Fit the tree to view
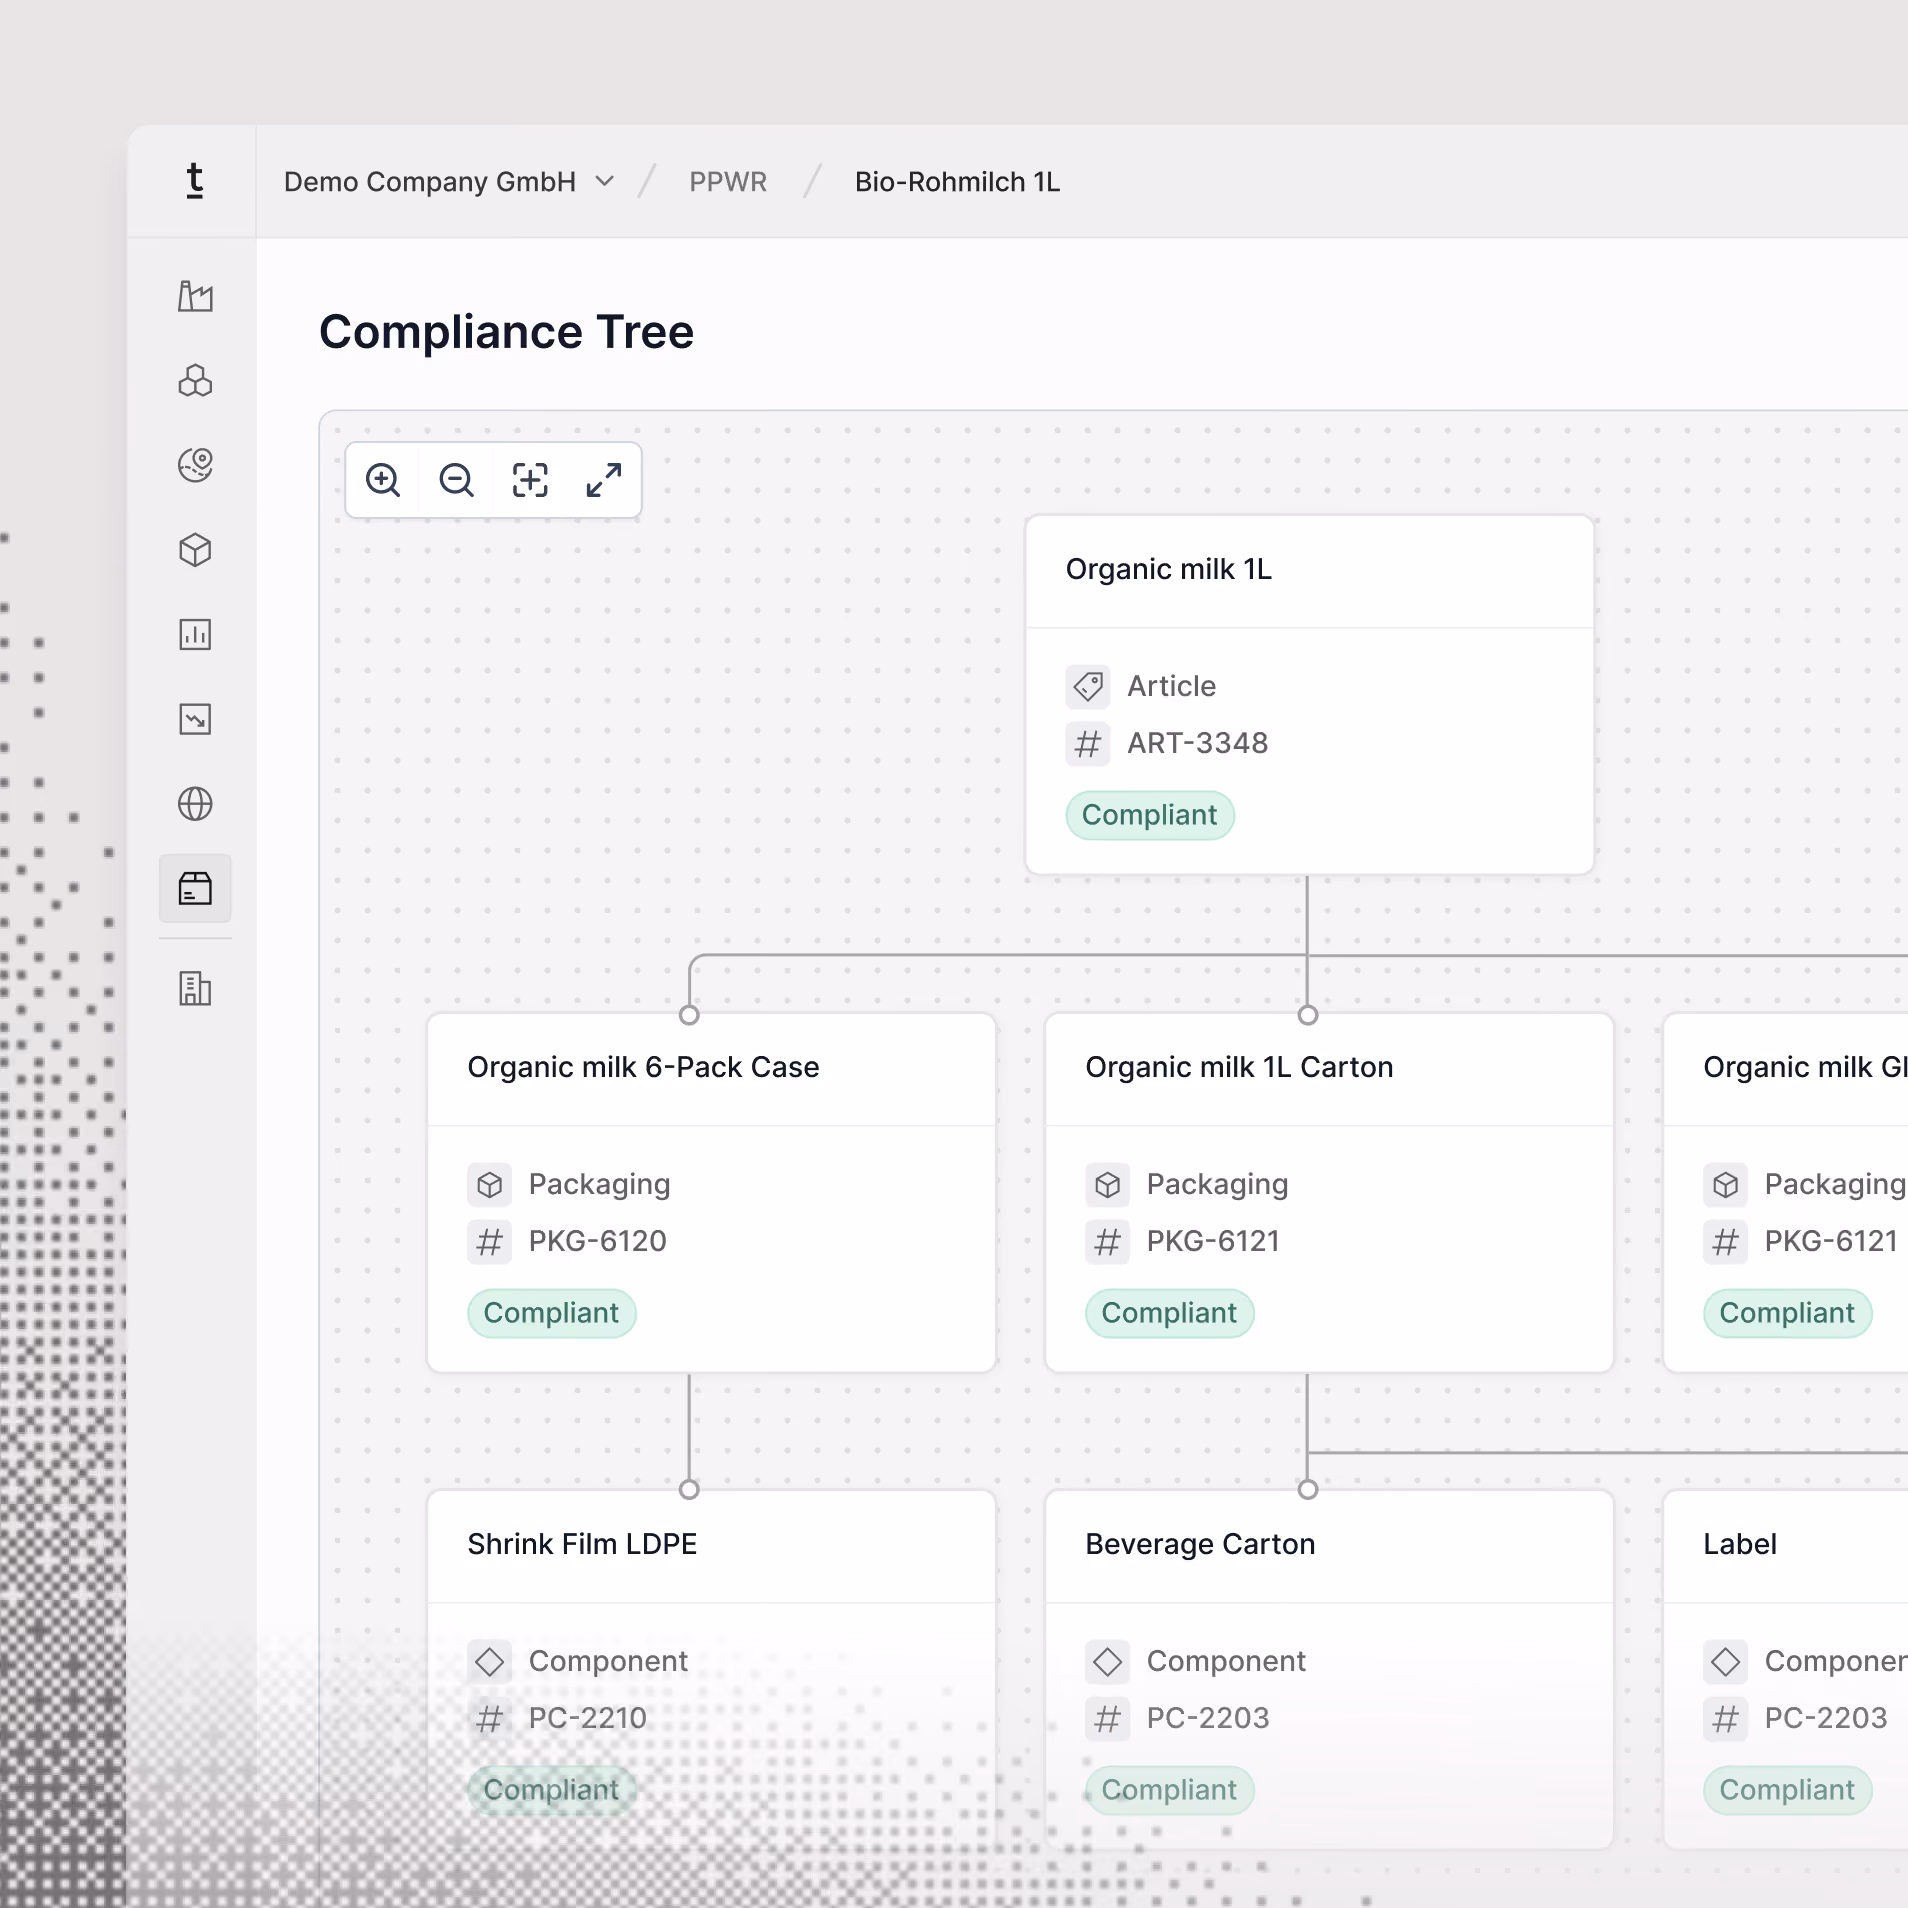1908x1908 pixels. pos(530,480)
